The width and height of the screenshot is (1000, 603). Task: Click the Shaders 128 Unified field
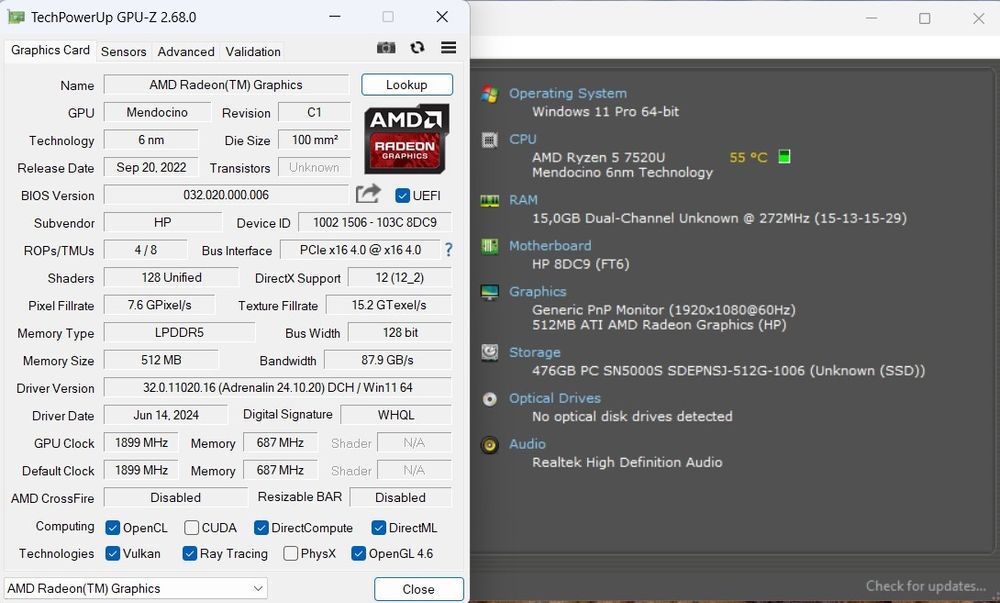tap(172, 278)
